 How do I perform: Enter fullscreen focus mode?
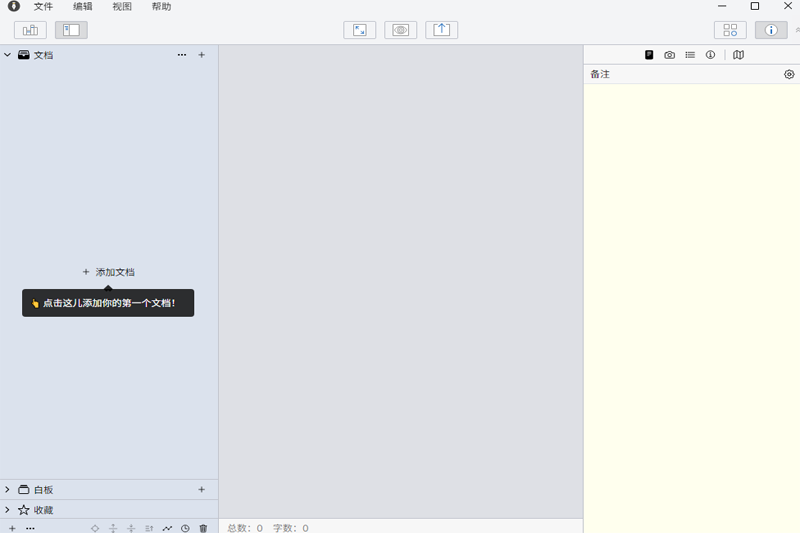click(x=359, y=30)
